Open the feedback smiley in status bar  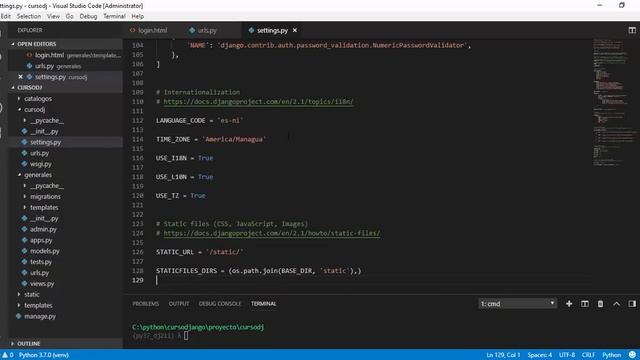pos(632,355)
